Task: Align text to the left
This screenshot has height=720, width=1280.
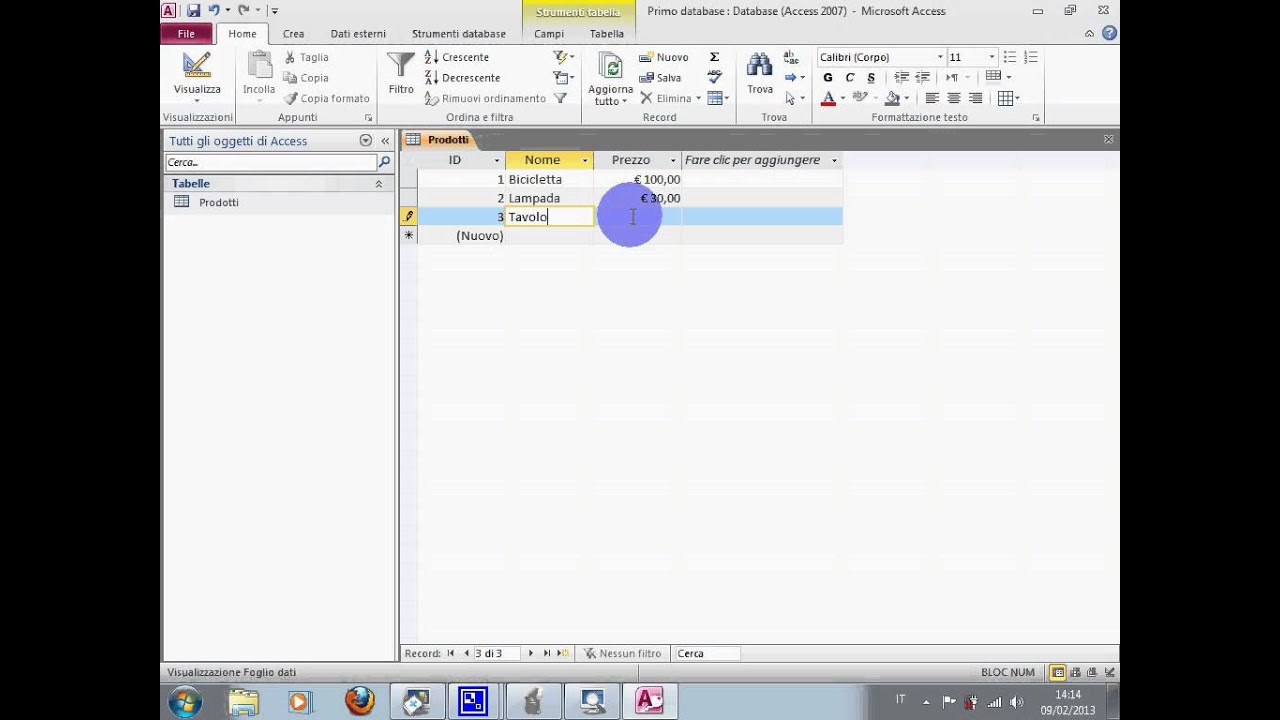Action: (x=932, y=98)
